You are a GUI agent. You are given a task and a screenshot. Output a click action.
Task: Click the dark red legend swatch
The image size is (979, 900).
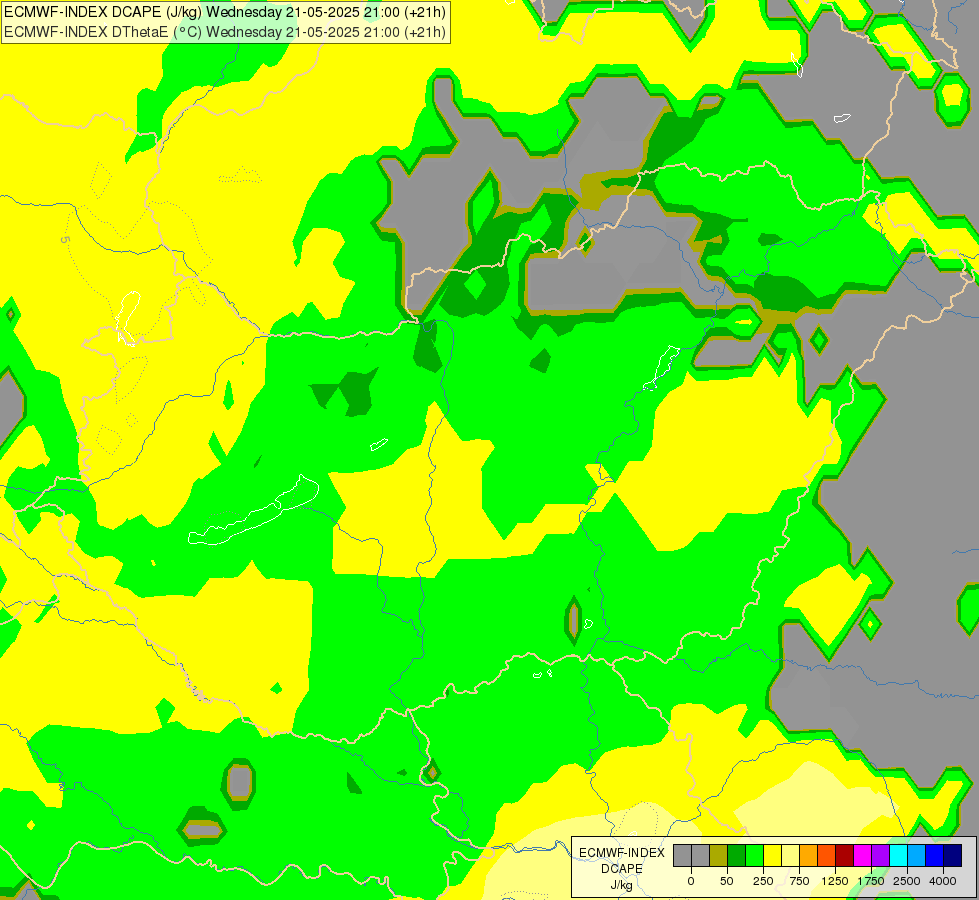[845, 856]
